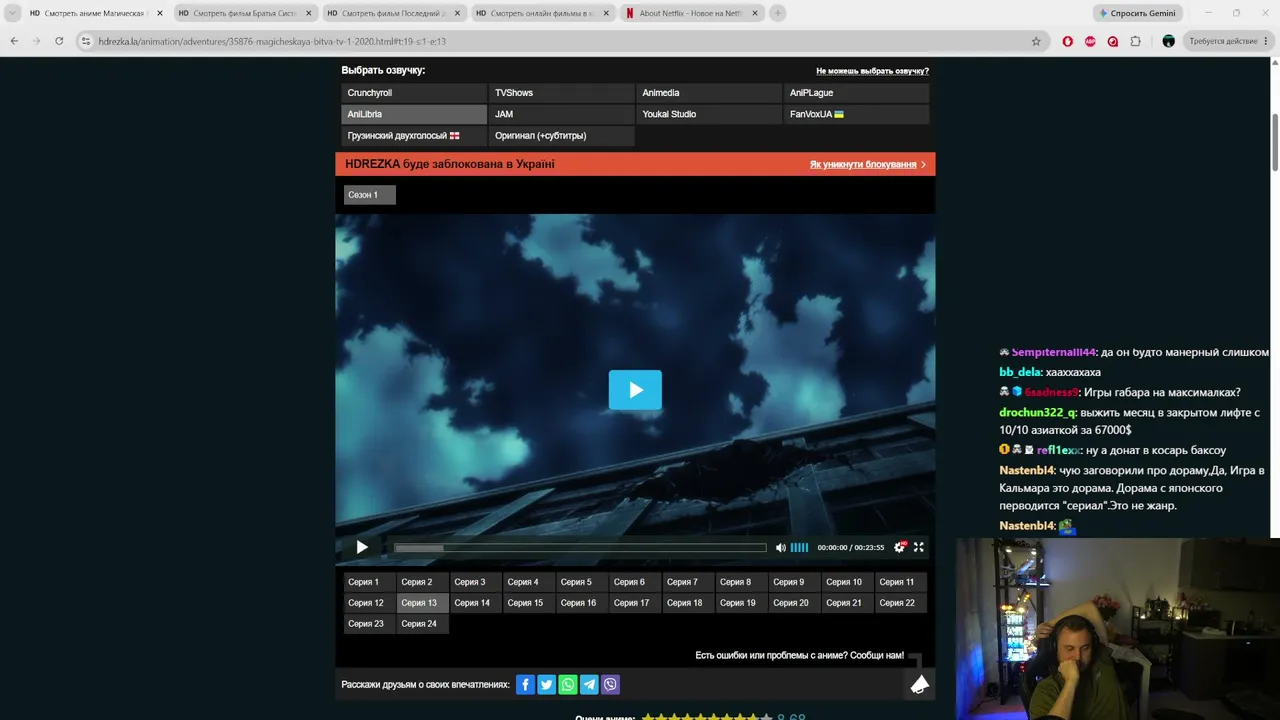The width and height of the screenshot is (1280, 720).
Task: Close the 'Смотреть фильм Братья' tab
Action: click(x=308, y=13)
